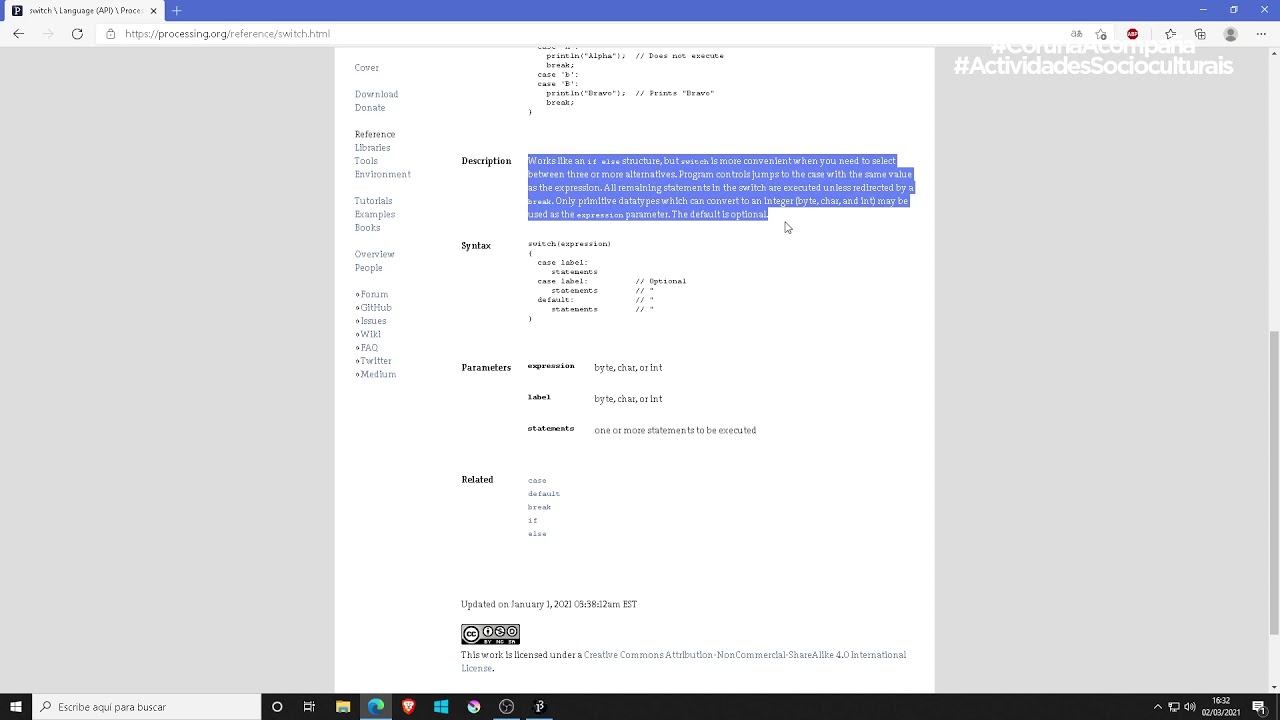Screen dimensions: 1280x720
Task: Open Task View in taskbar
Action: click(x=309, y=707)
